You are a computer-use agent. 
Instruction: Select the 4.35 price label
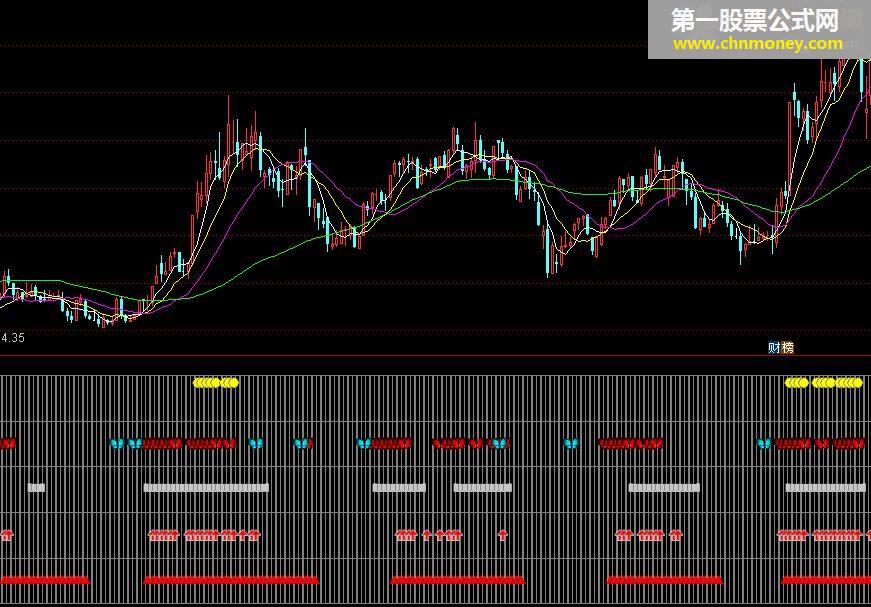coord(13,338)
